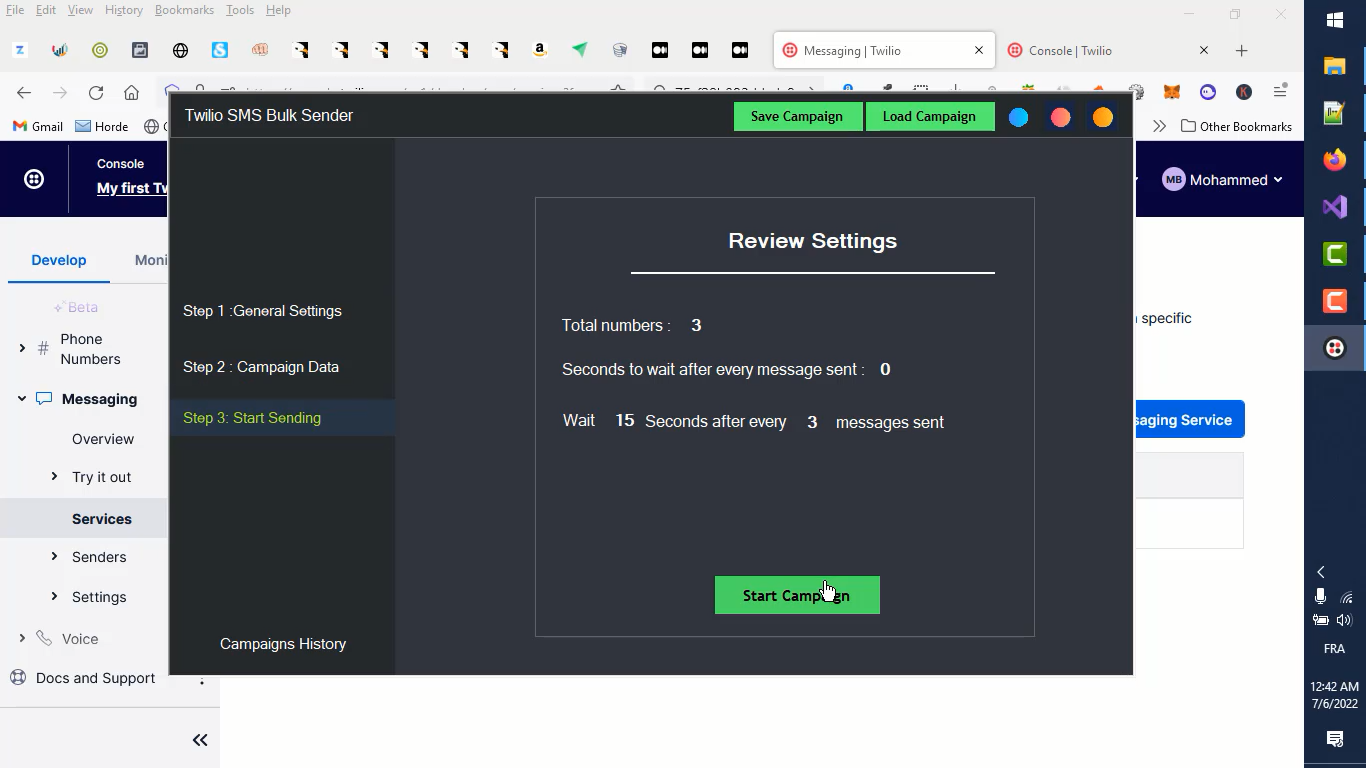Image resolution: width=1366 pixels, height=768 pixels.
Task: Open the Bookmarks menu
Action: (x=184, y=10)
